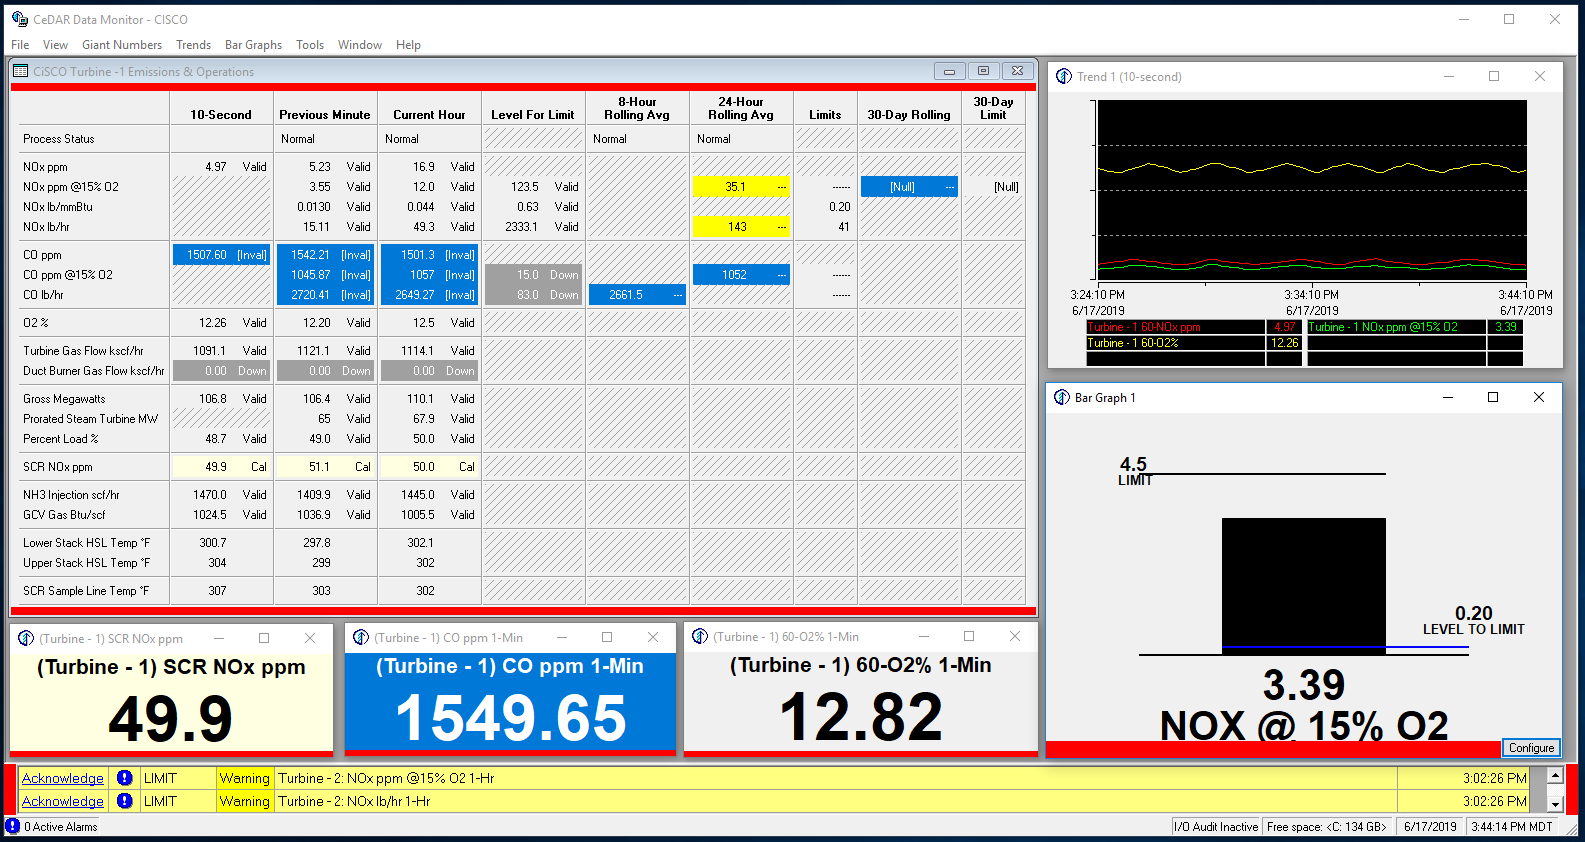Click the 49.9 giant number display
Screen dimensions: 1585x842
(171, 719)
